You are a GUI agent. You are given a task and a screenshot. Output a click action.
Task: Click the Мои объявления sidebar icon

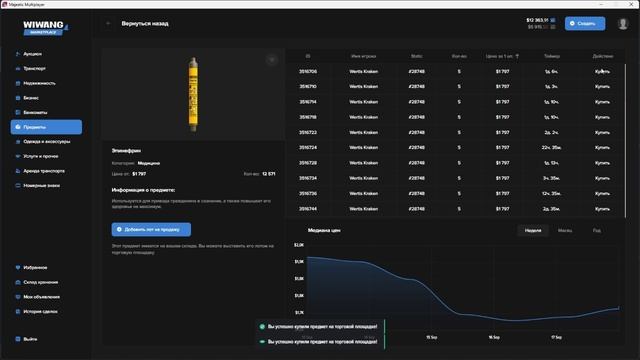[x=18, y=297]
